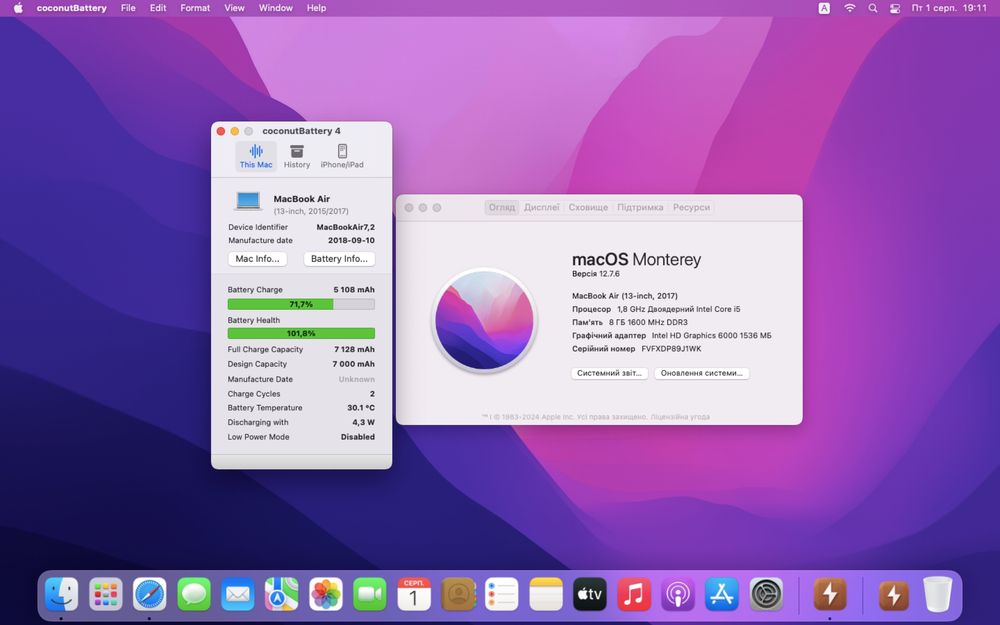Select the Дисплеї tab
Screen dimensions: 1000x625
coord(541,207)
